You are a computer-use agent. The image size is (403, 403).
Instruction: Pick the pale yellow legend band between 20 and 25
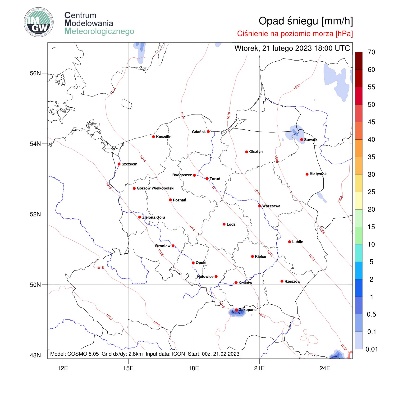[x=359, y=201]
